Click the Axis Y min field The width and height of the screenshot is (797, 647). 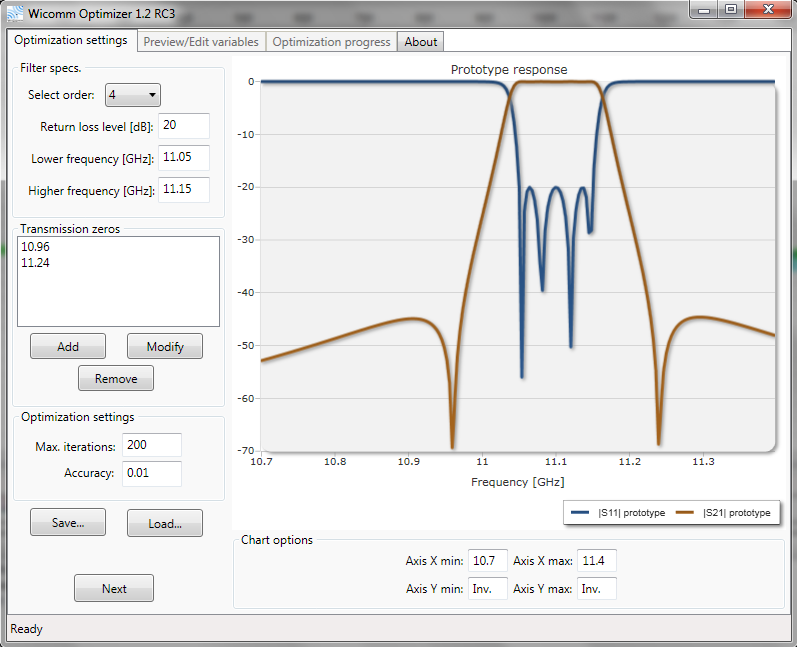point(487,589)
